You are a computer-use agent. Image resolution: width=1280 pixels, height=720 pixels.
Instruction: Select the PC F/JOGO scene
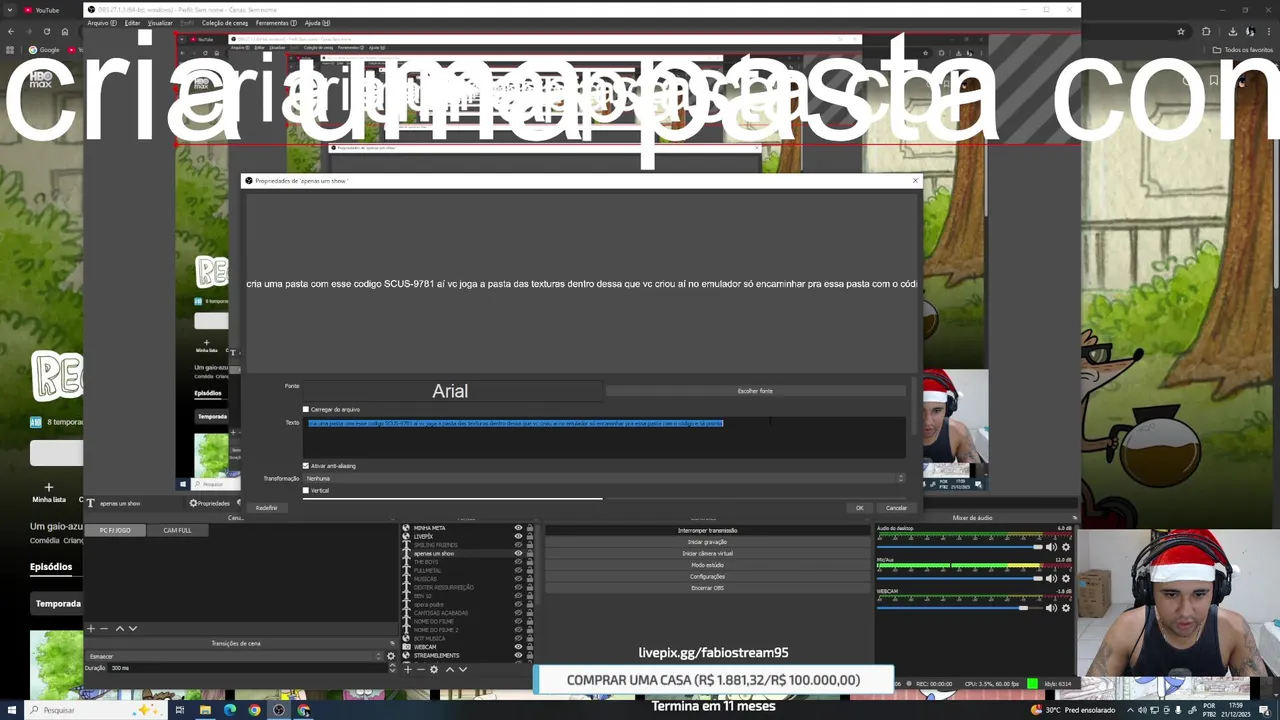(x=115, y=530)
